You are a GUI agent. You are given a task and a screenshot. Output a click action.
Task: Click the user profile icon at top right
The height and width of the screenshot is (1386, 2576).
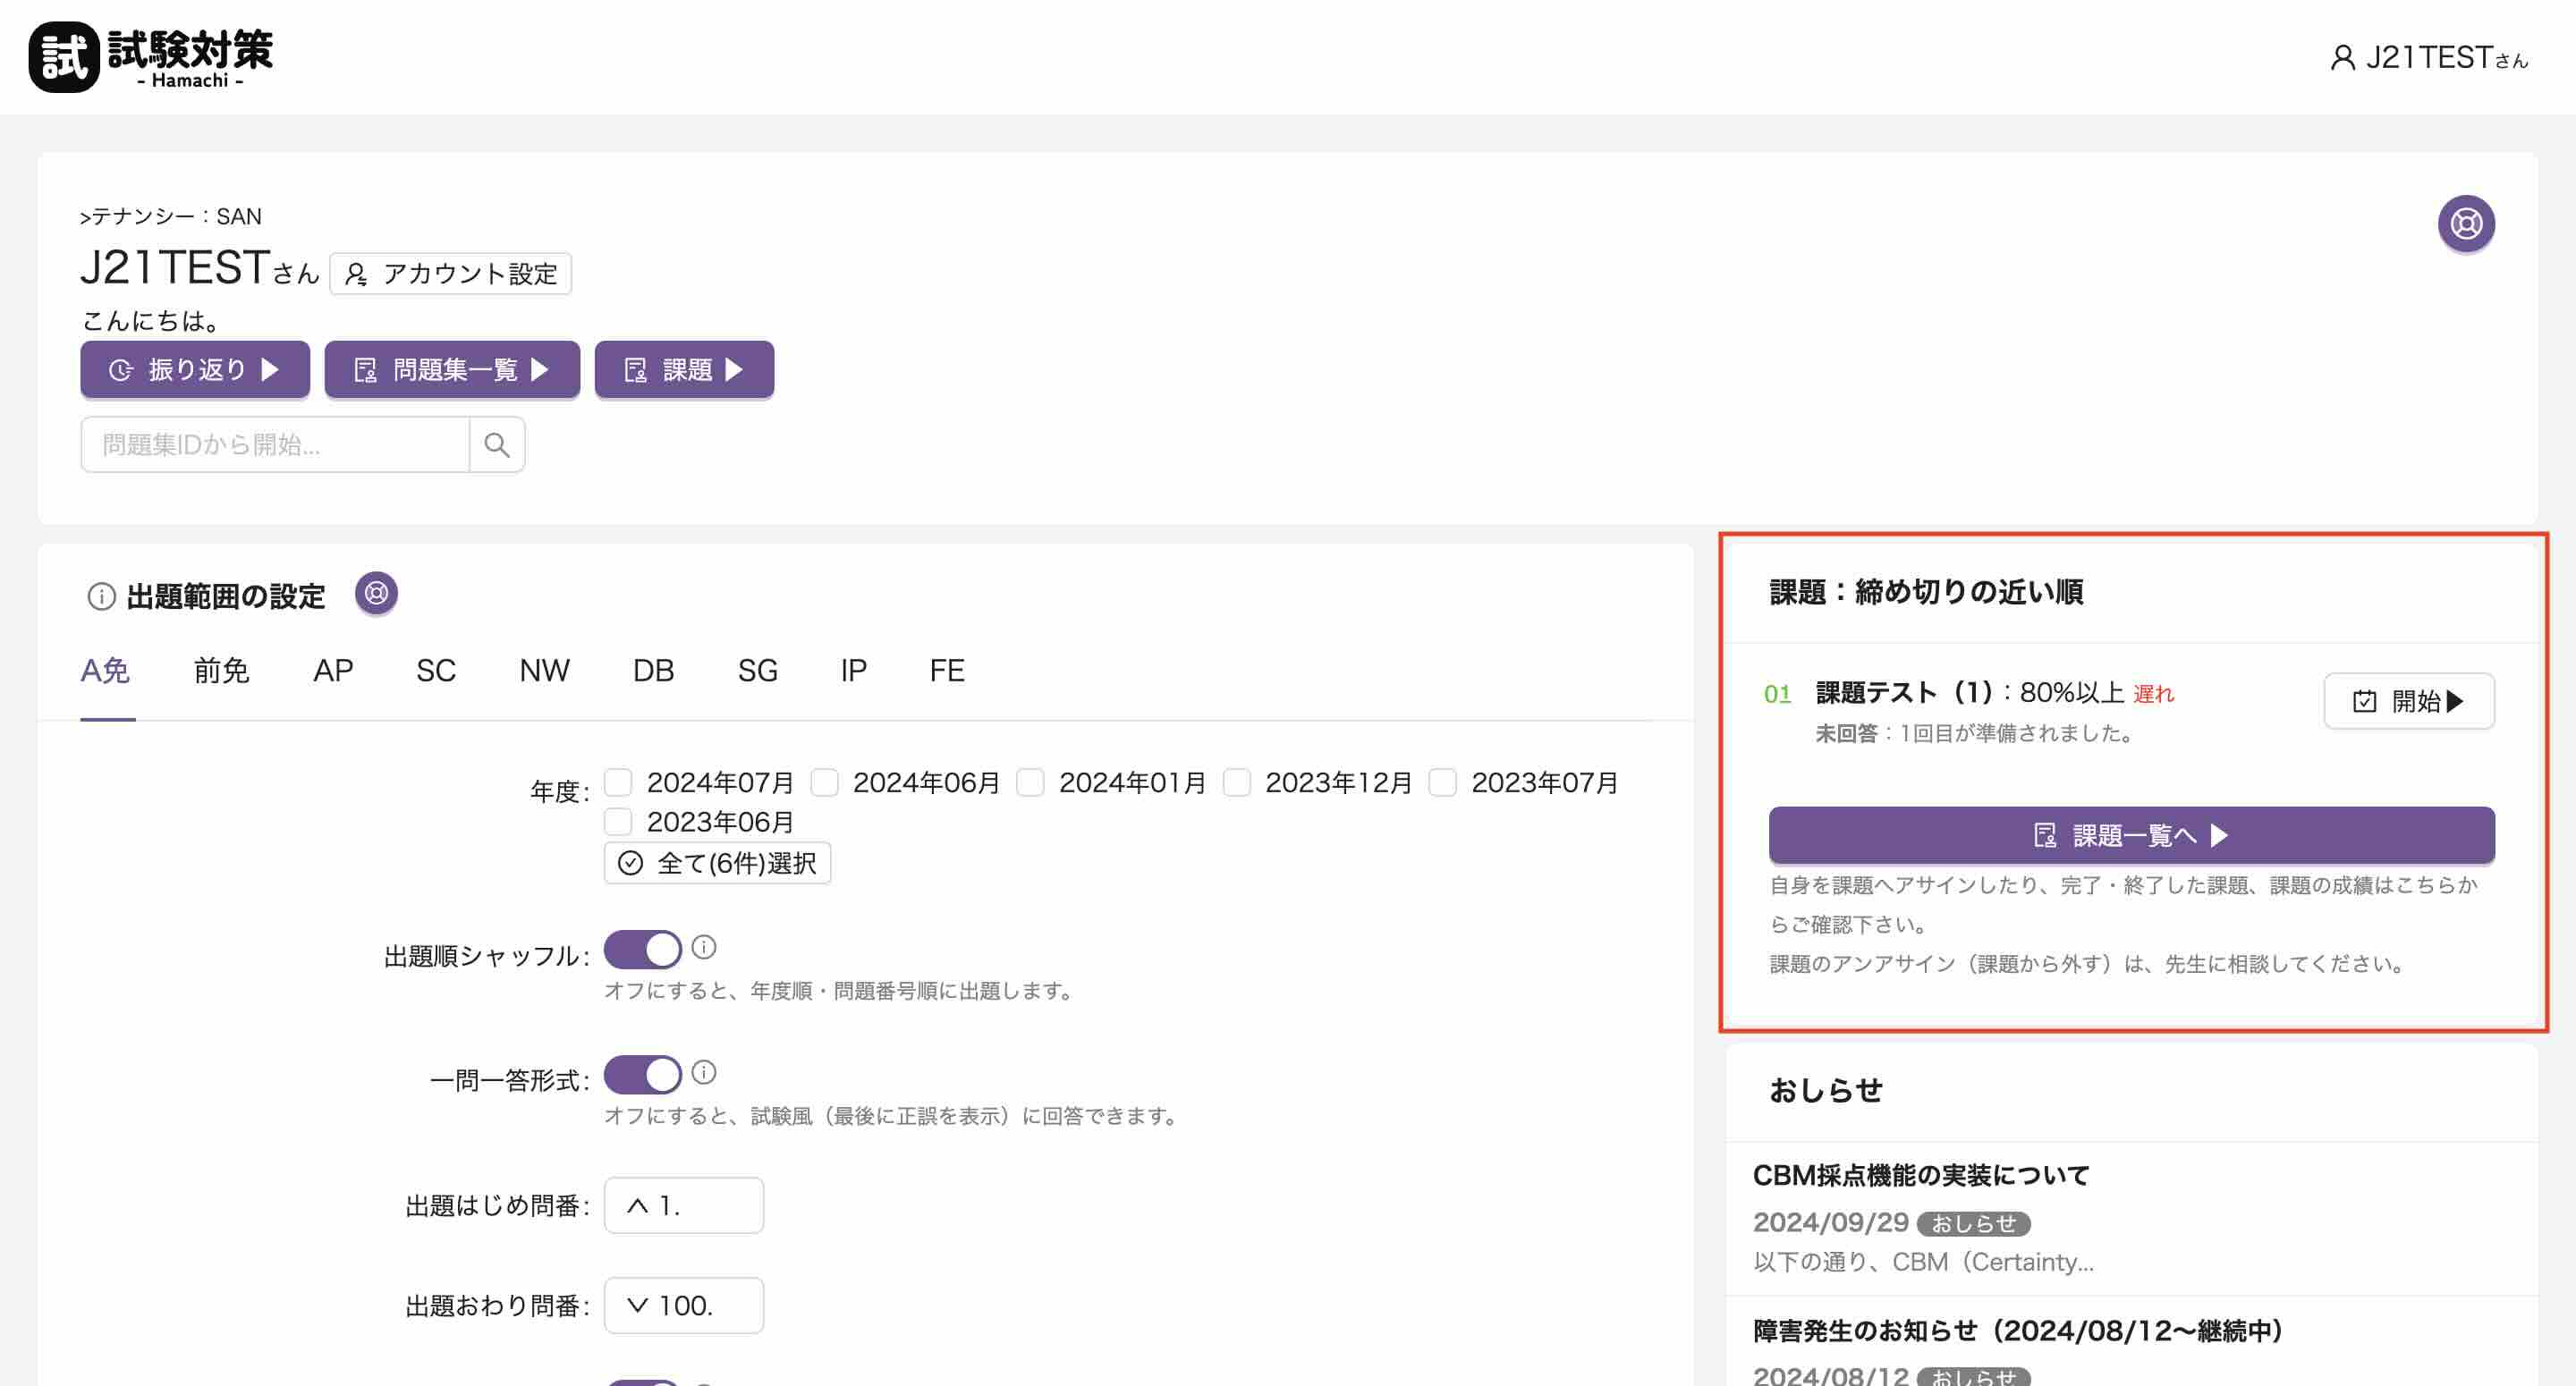tap(2342, 58)
